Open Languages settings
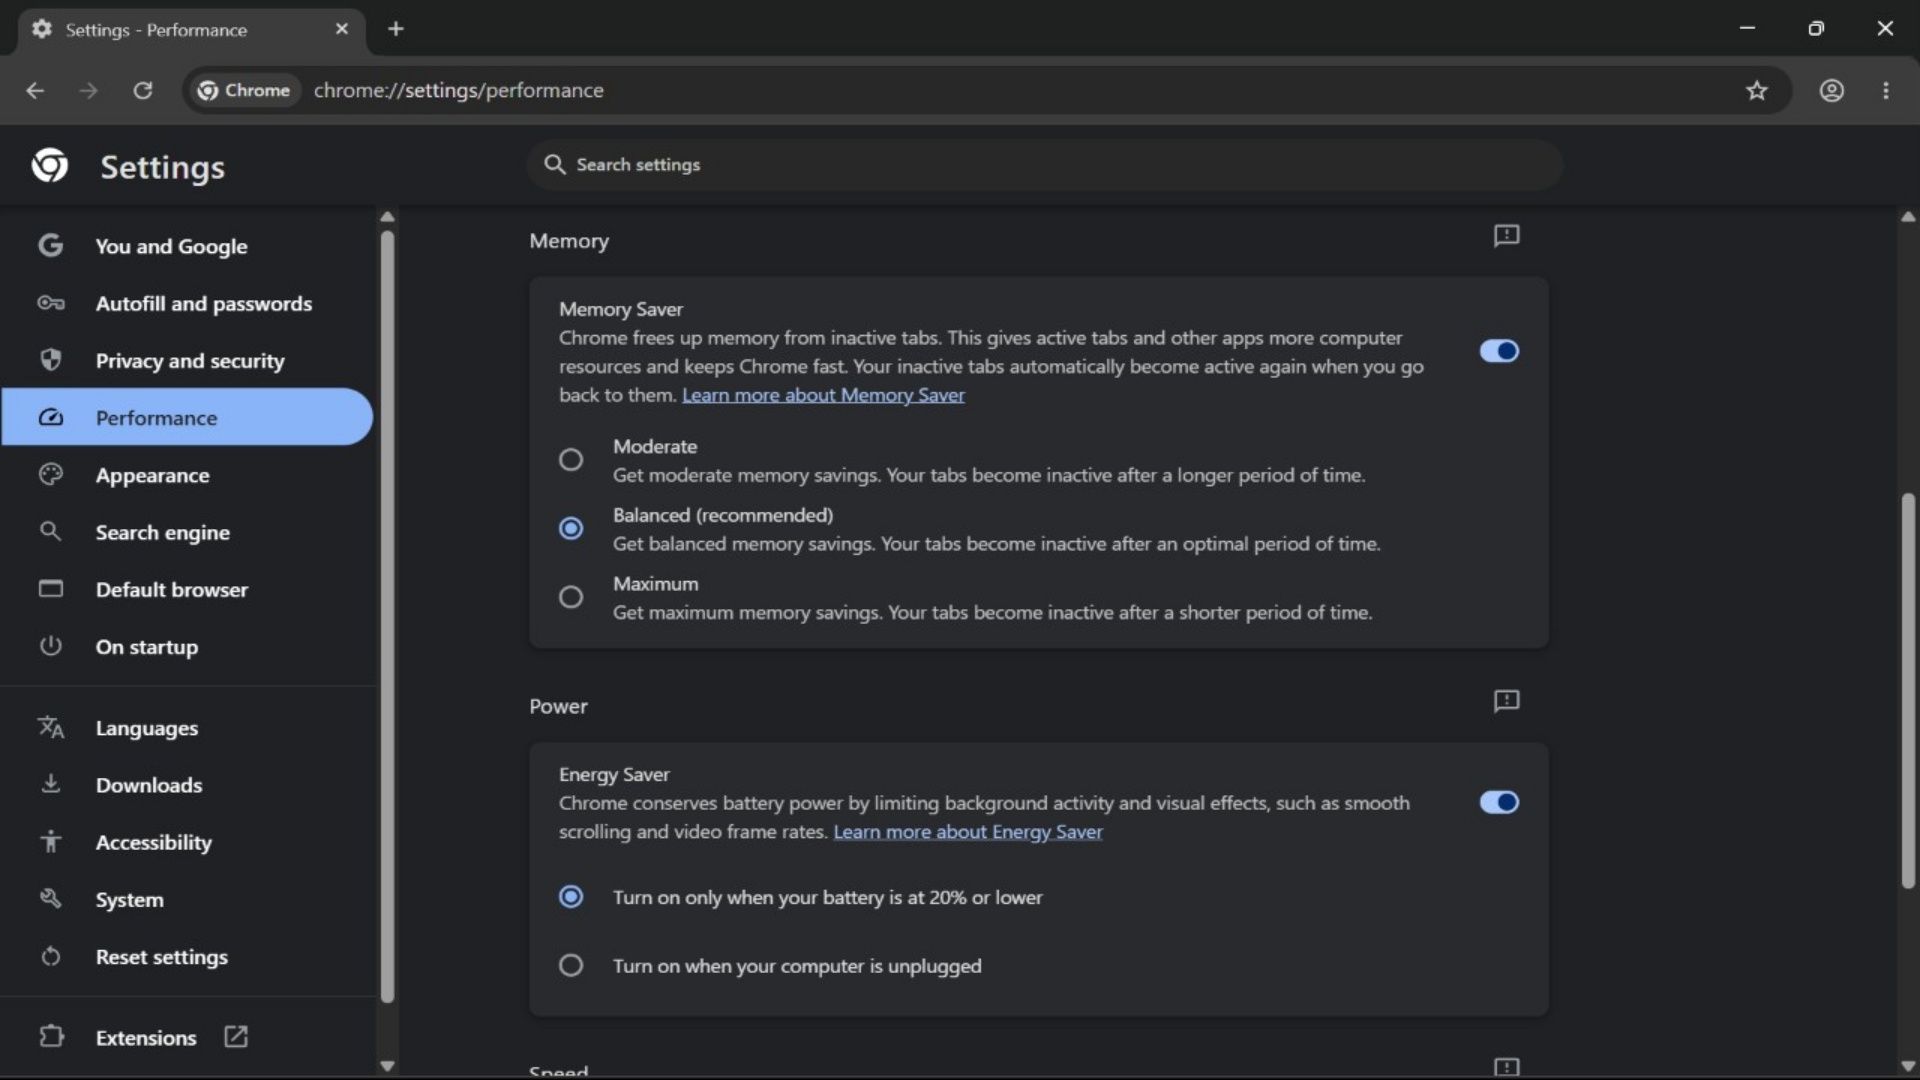 click(187, 728)
